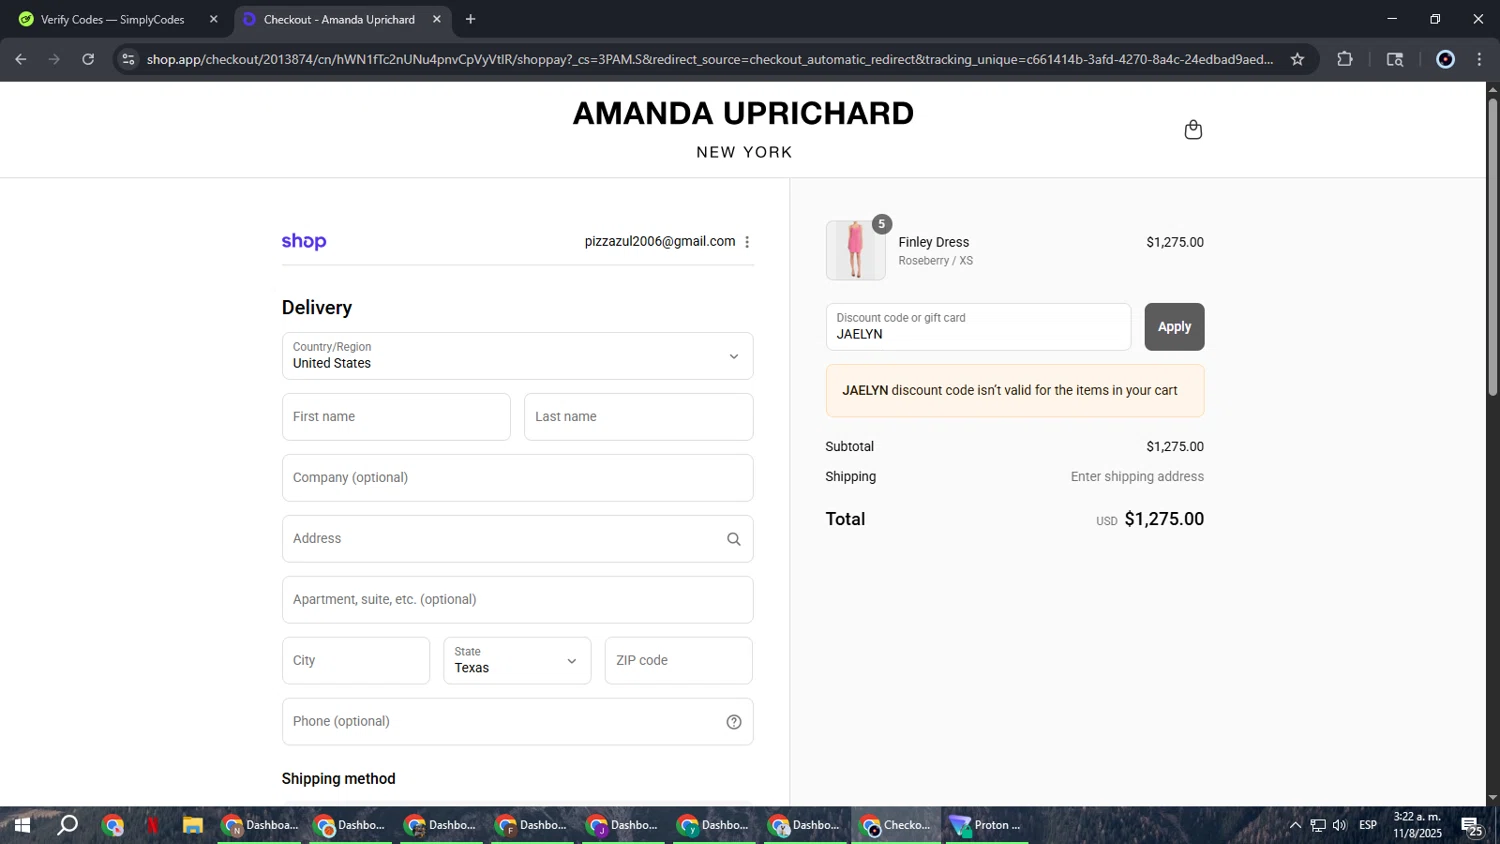Apply the JAELYN discount code
Viewport: 1500px width, 844px height.
[x=1174, y=327]
